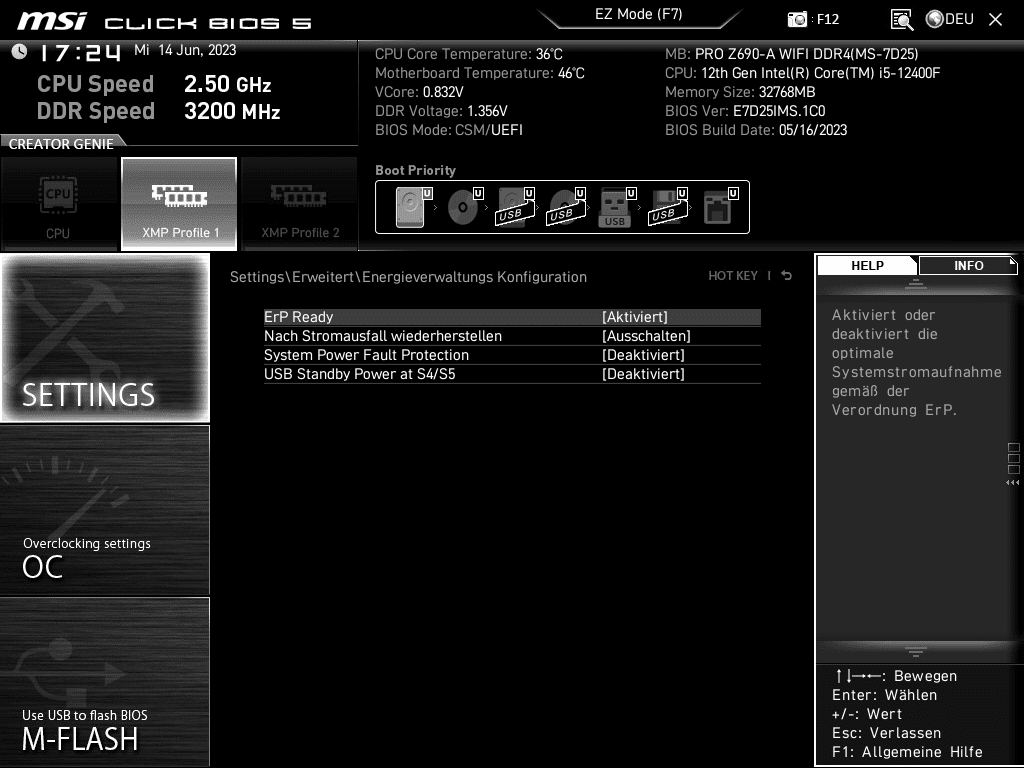Screen dimensions: 1024x768
Task: Select the USB key boot device icon
Action: pos(615,207)
